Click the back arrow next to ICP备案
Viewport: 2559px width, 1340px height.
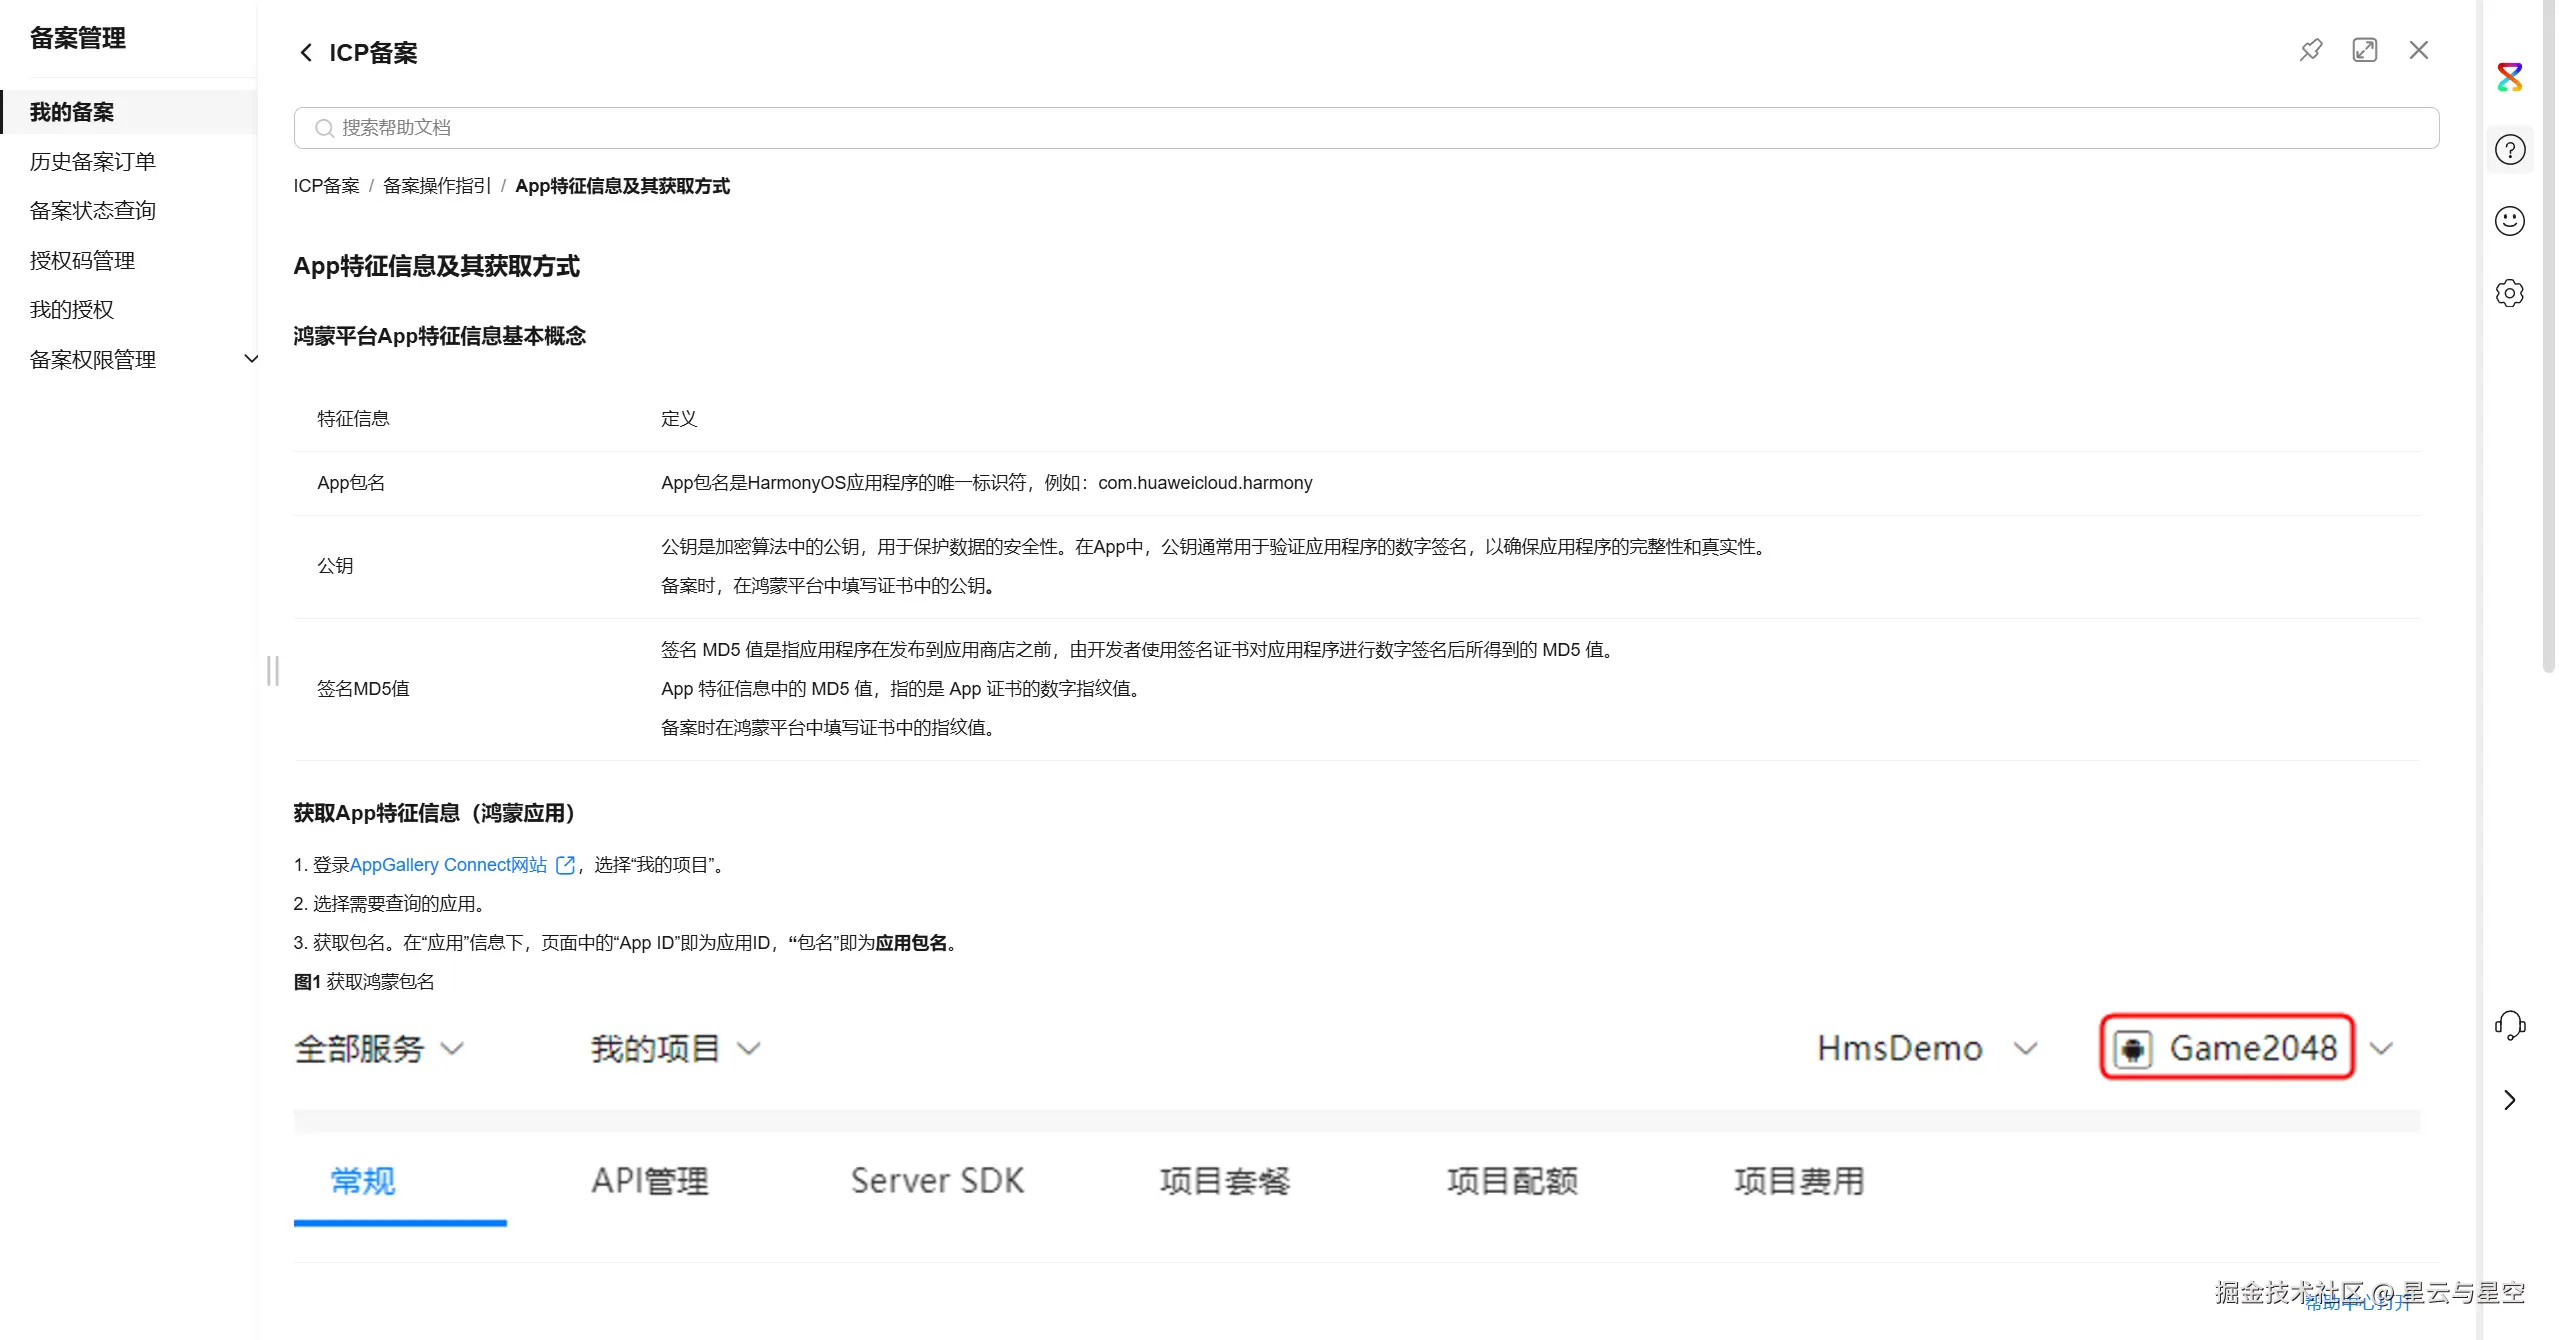(x=306, y=52)
